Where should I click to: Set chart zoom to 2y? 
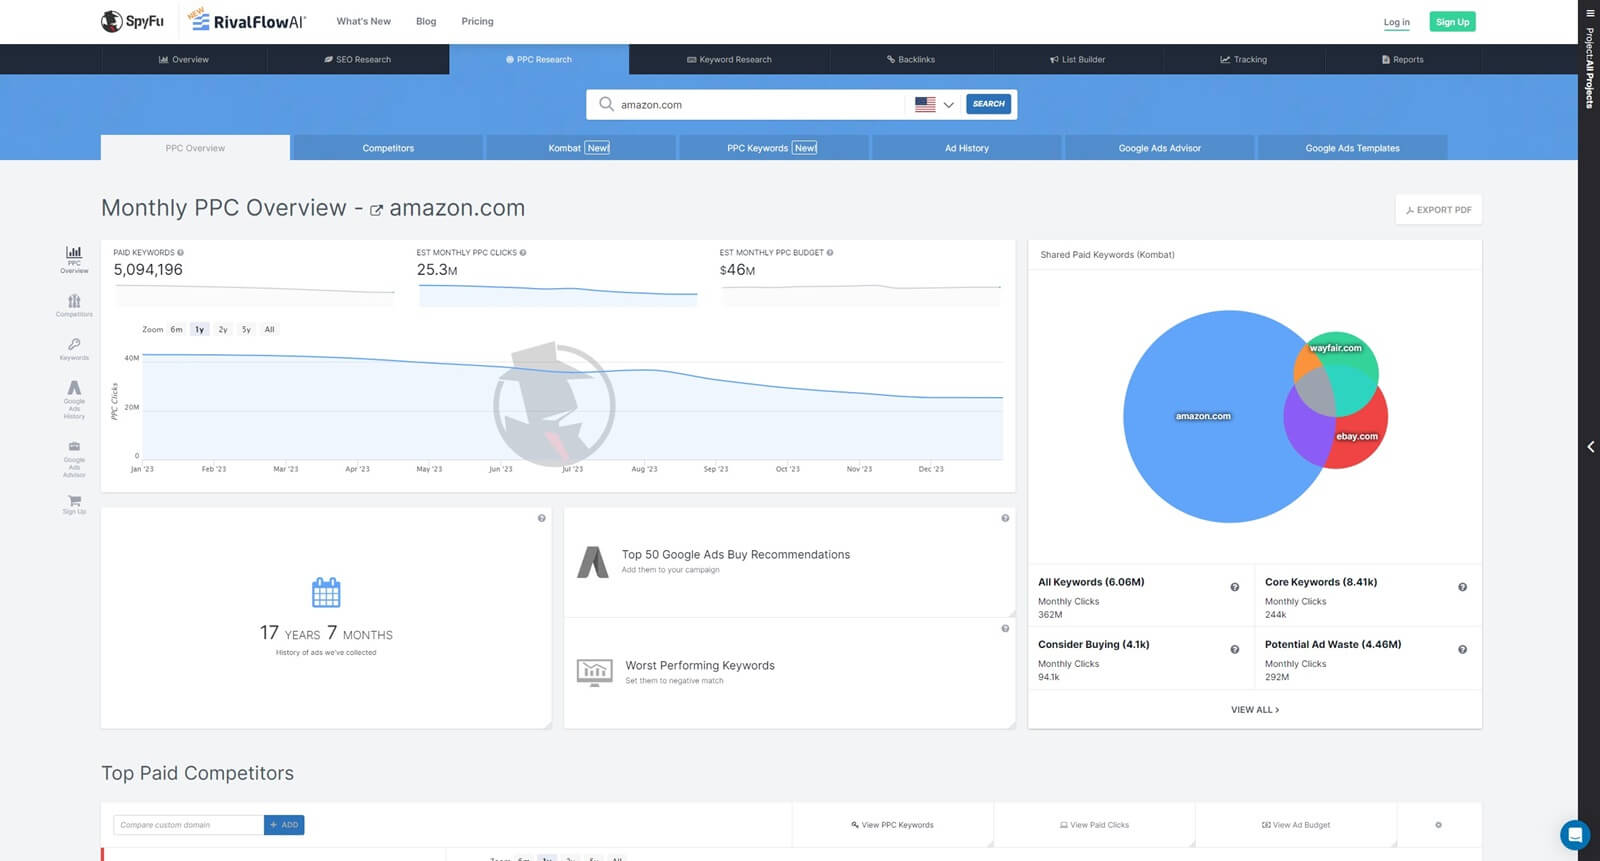[x=223, y=329]
